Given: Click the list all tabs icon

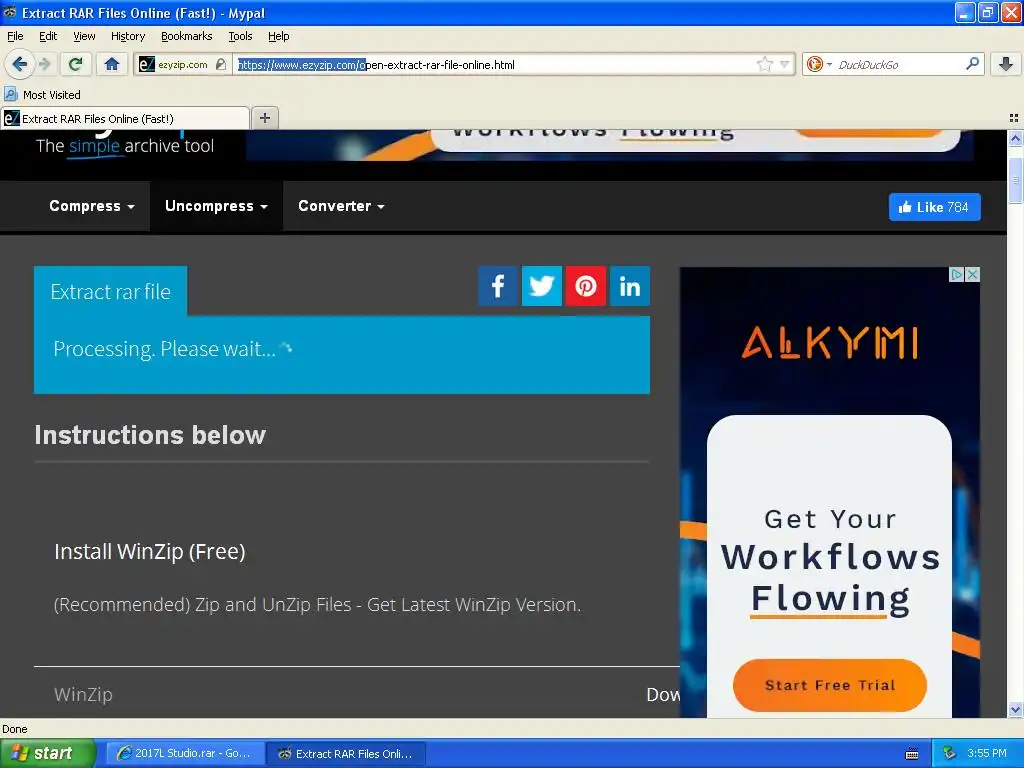Looking at the screenshot, I should pyautogui.click(x=1014, y=118).
